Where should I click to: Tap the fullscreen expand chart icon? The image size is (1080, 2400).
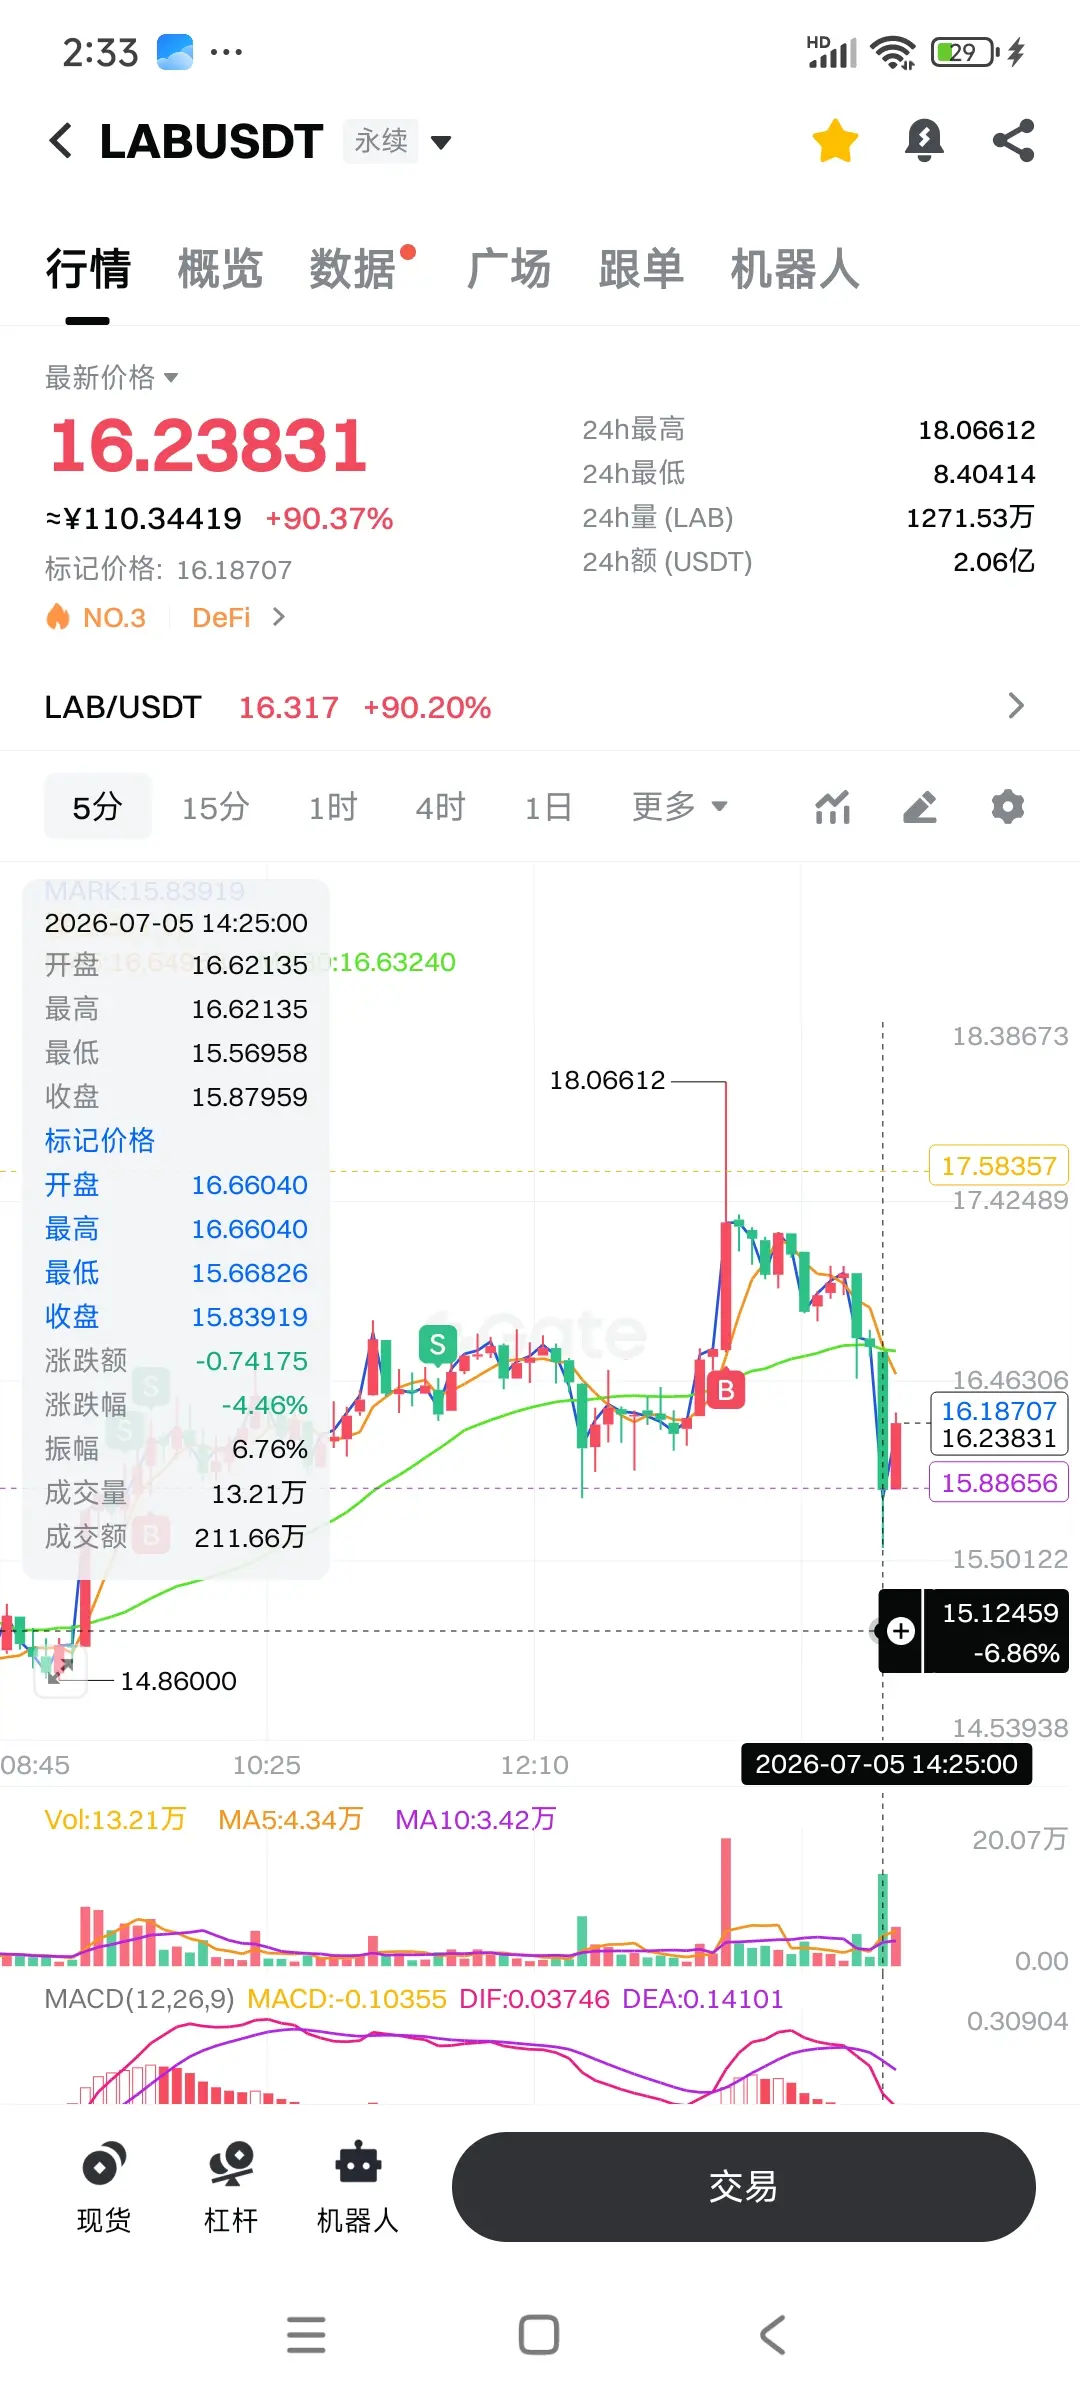click(x=60, y=1671)
